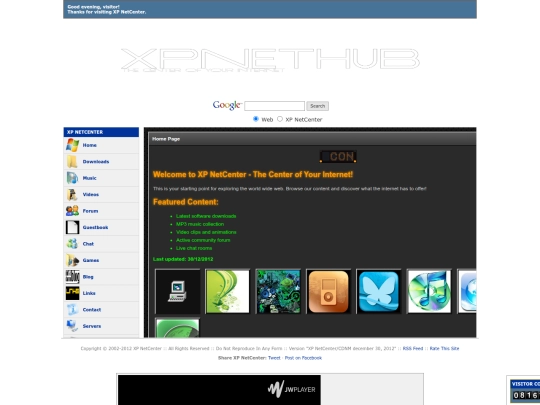Click the Blog icon in sidebar
Image resolution: width=540 pixels, height=405 pixels.
(x=72, y=277)
